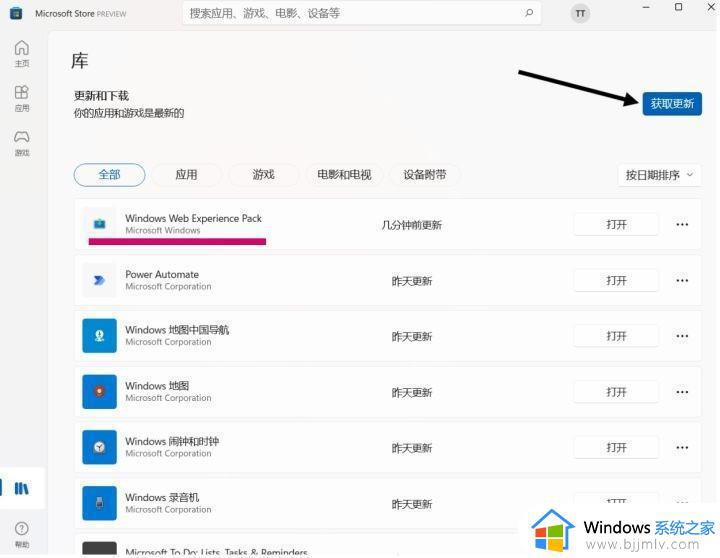Open the TT user profile avatar
The width and height of the screenshot is (720, 558).
(580, 13)
